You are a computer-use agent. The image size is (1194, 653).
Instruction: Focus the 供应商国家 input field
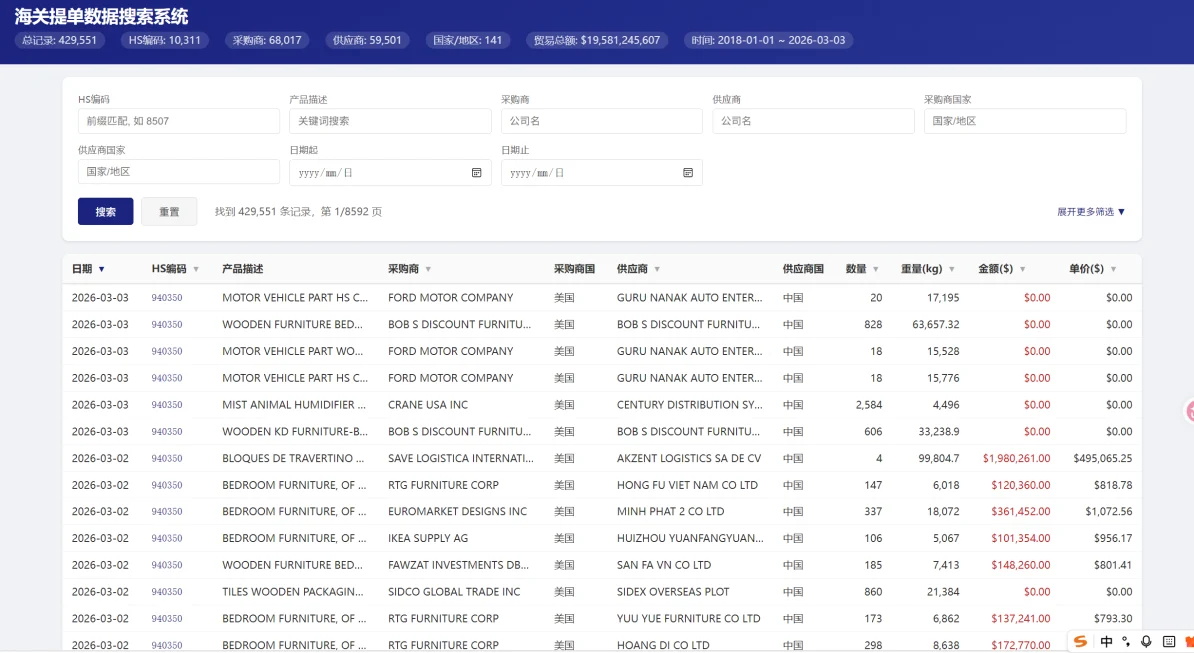(178, 172)
